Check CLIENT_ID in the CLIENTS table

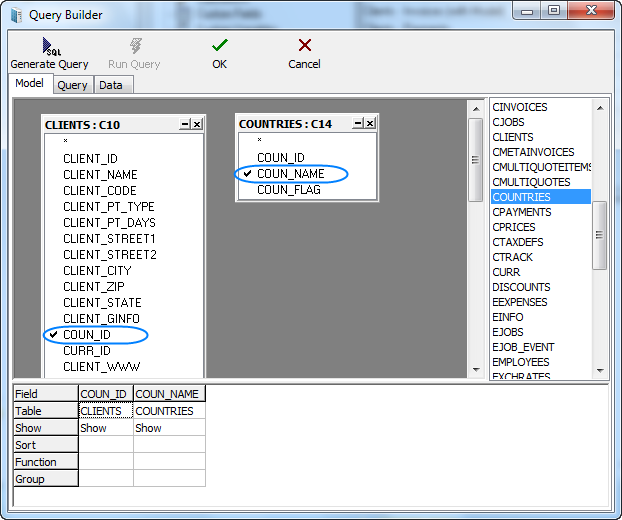click(x=90, y=159)
